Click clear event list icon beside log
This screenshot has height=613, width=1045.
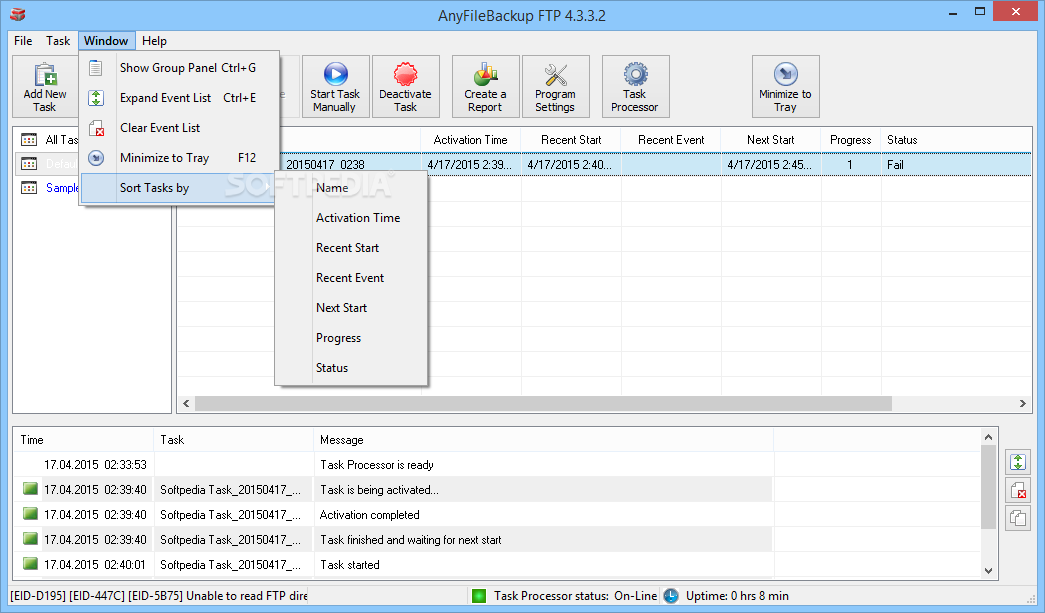[1018, 490]
